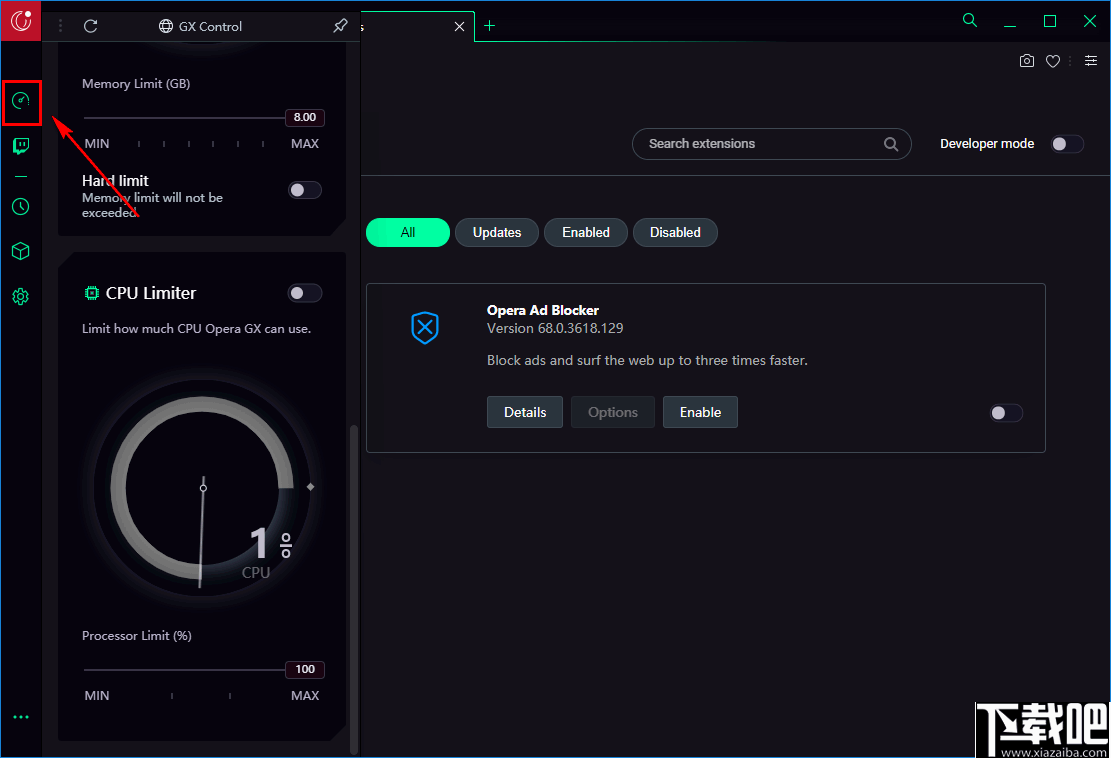
Task: Click Enable for Opera Ad Blocker
Action: 700,412
